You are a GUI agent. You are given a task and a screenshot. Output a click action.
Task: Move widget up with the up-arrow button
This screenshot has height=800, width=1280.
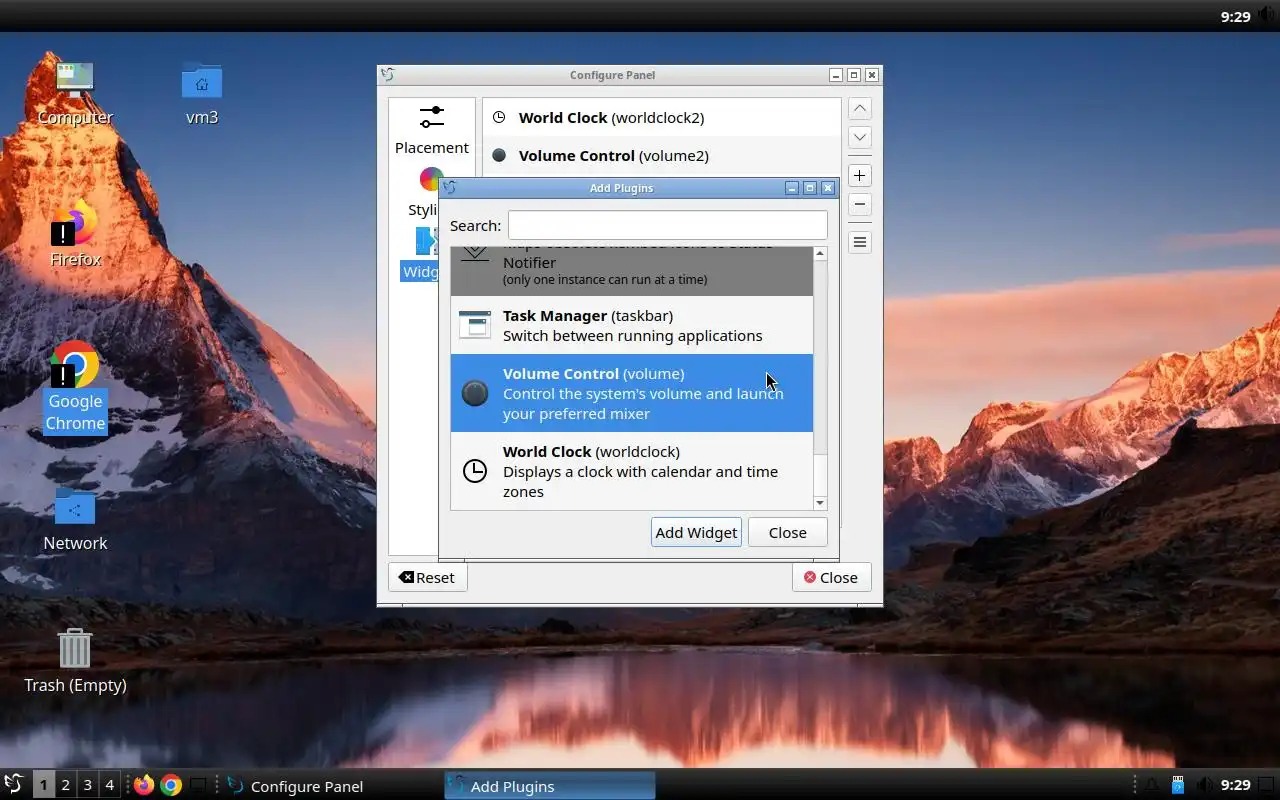click(x=859, y=108)
